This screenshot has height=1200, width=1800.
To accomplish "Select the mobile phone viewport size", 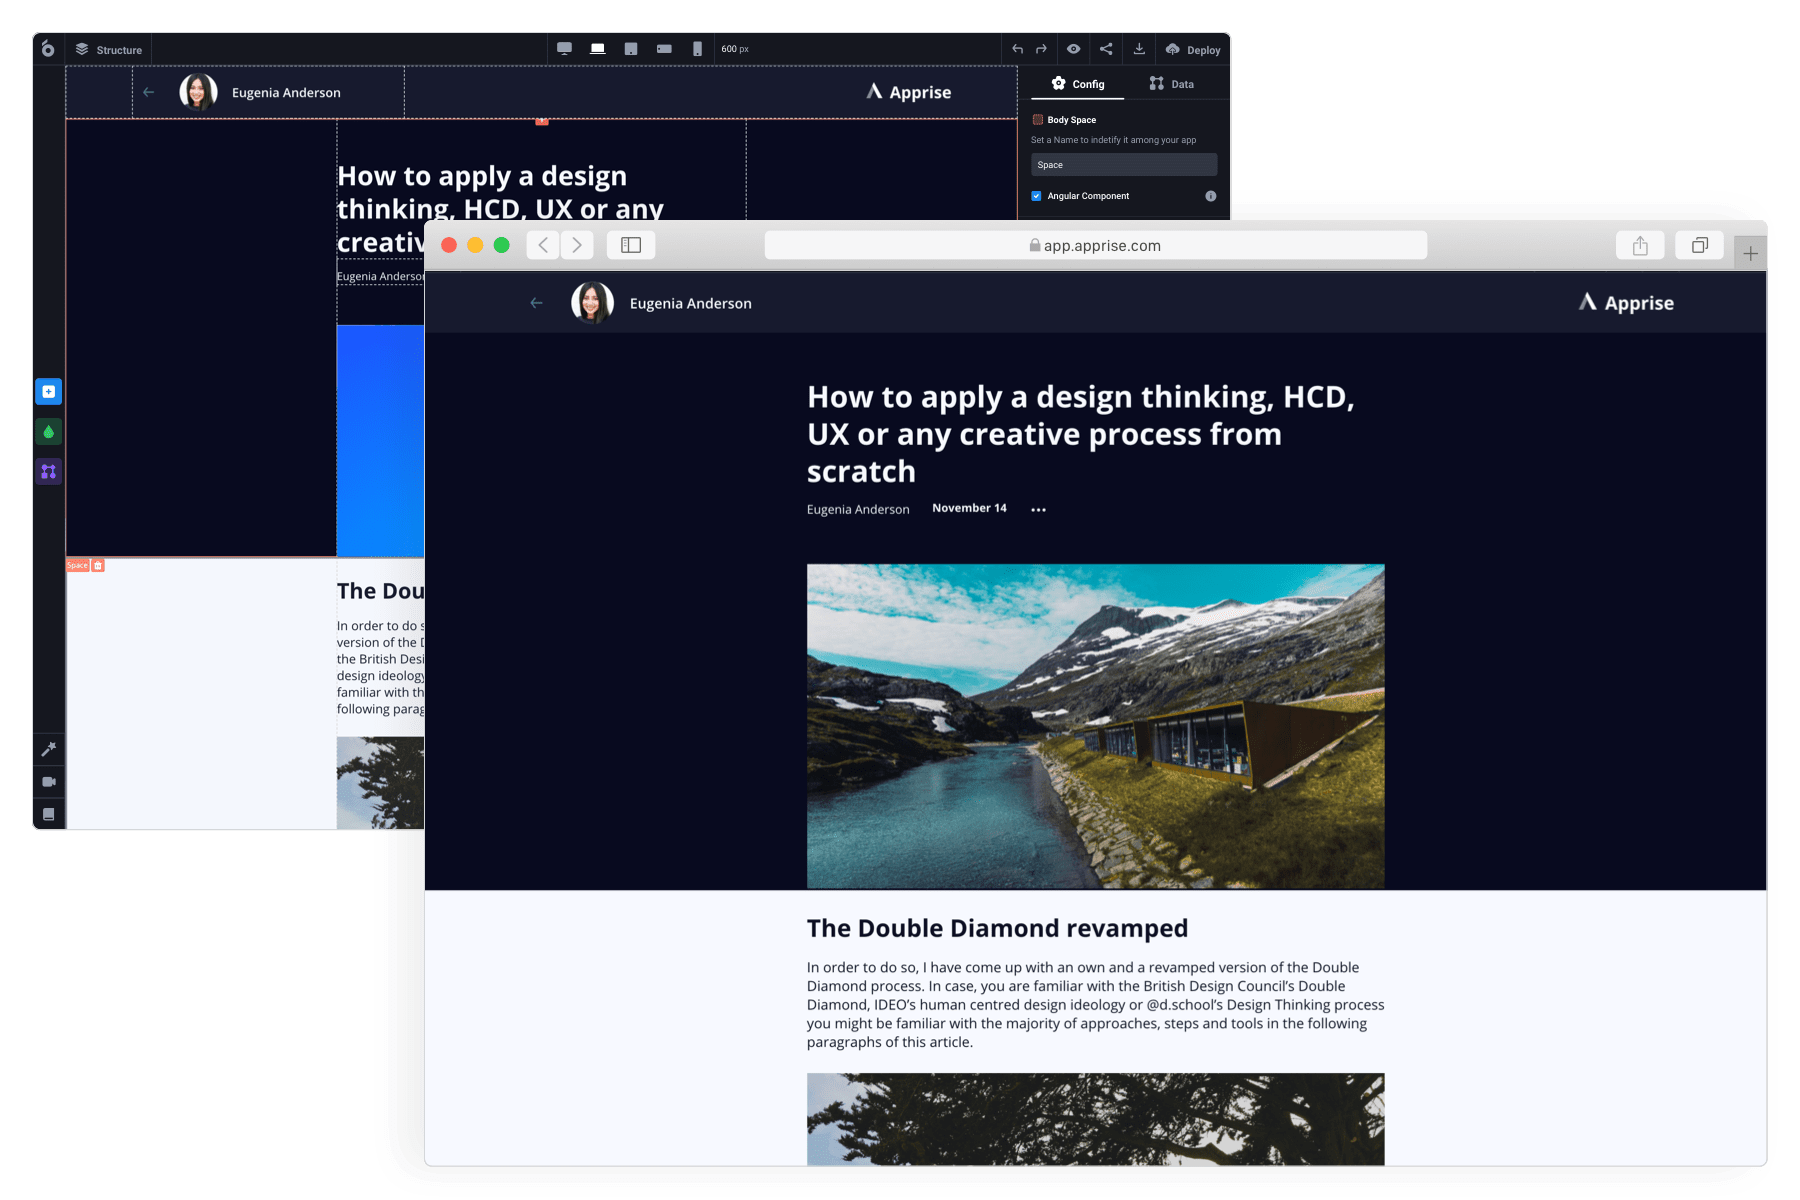I will (x=697, y=49).
